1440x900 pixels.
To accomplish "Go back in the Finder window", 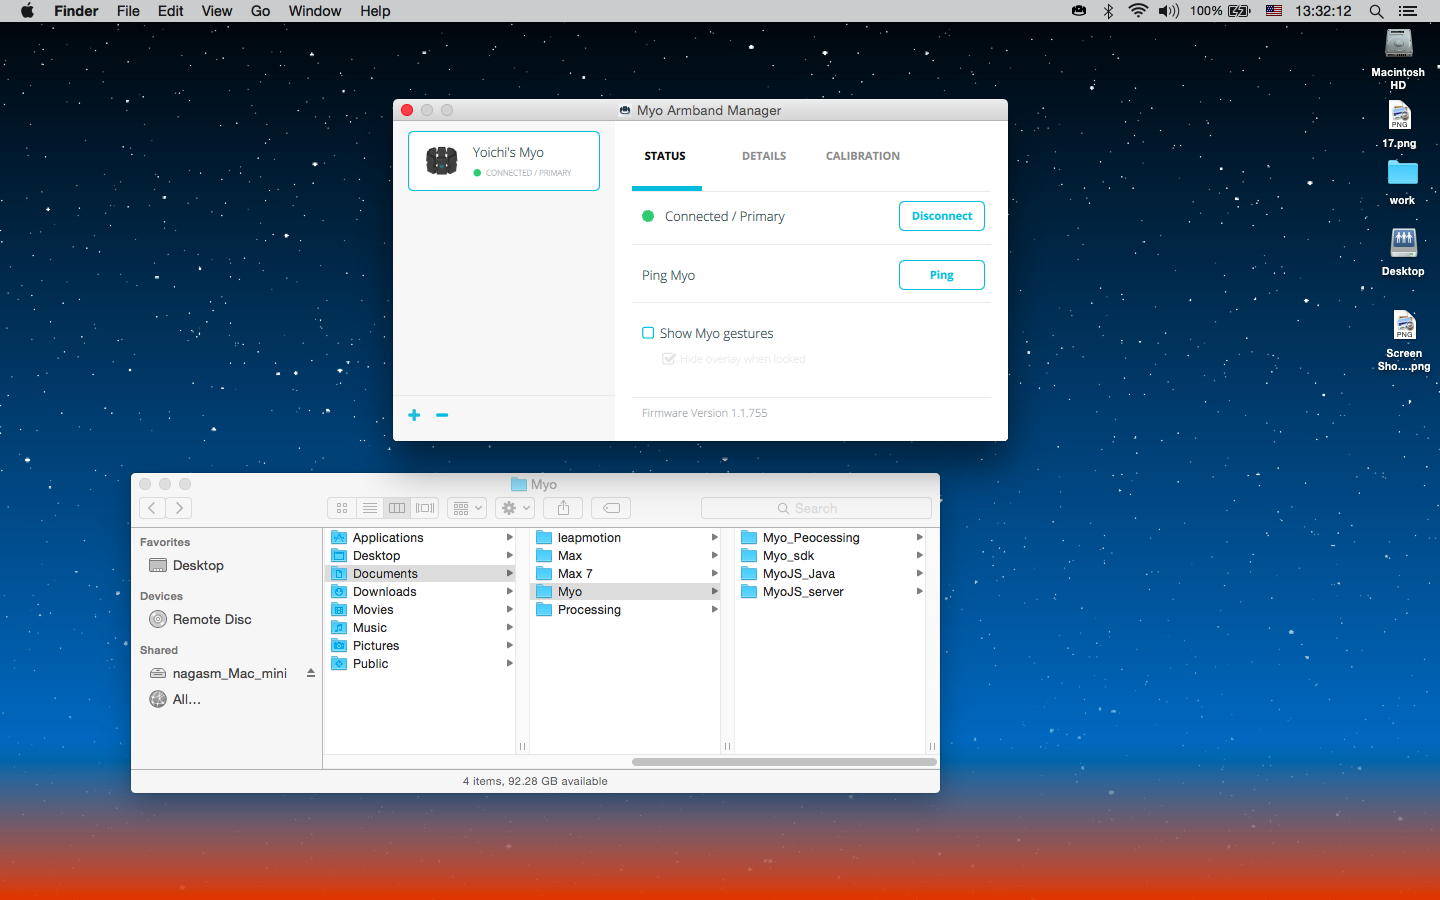I will 152,508.
